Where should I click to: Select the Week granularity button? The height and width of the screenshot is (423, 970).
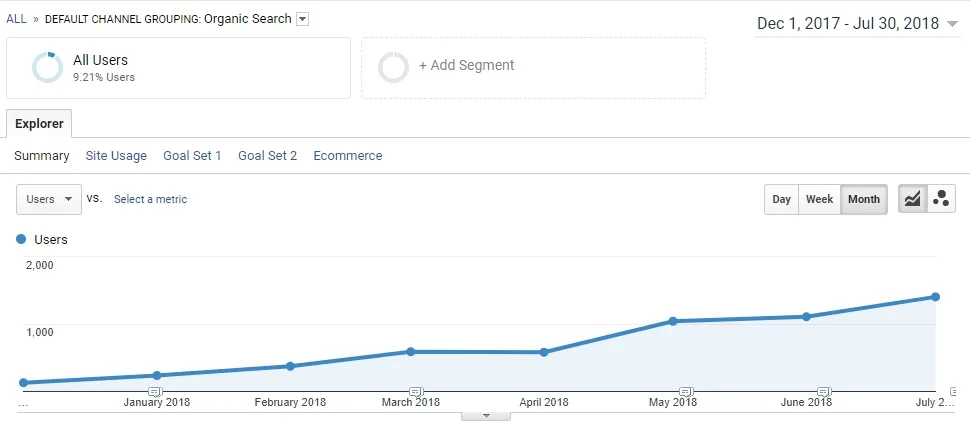[820, 199]
